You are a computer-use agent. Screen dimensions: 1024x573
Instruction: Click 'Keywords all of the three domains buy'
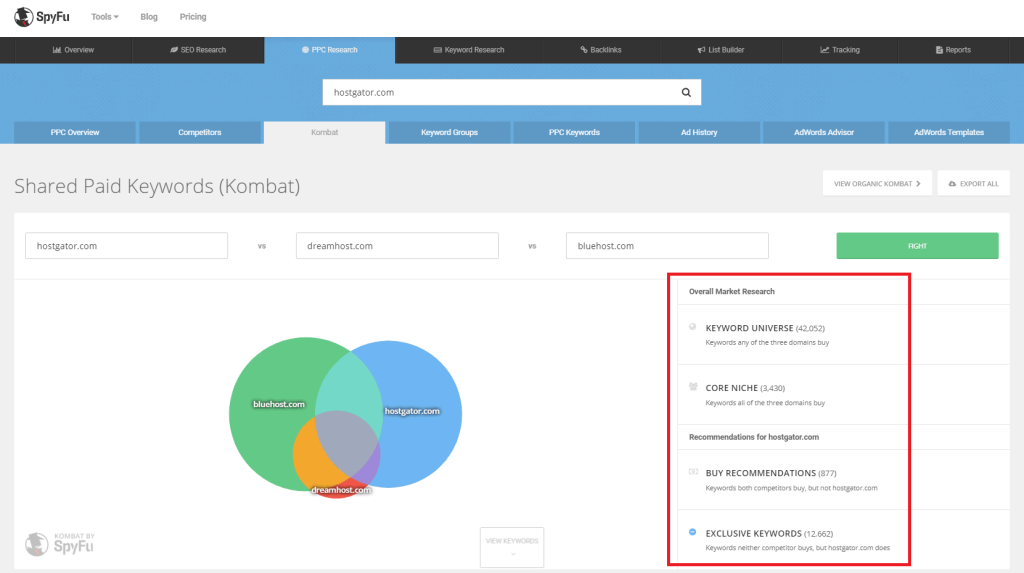(x=765, y=402)
